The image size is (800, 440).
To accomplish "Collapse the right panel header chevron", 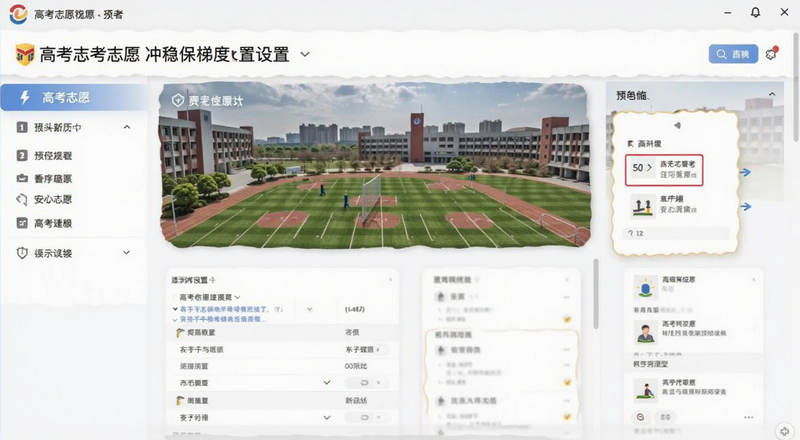I will coord(772,94).
